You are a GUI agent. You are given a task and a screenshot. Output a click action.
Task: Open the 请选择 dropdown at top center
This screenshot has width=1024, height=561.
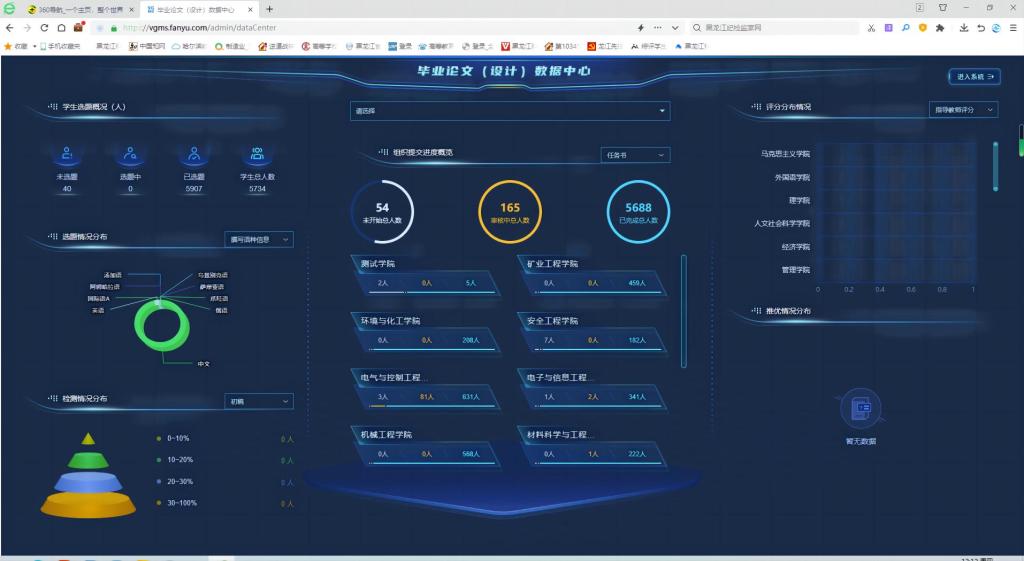tap(510, 111)
